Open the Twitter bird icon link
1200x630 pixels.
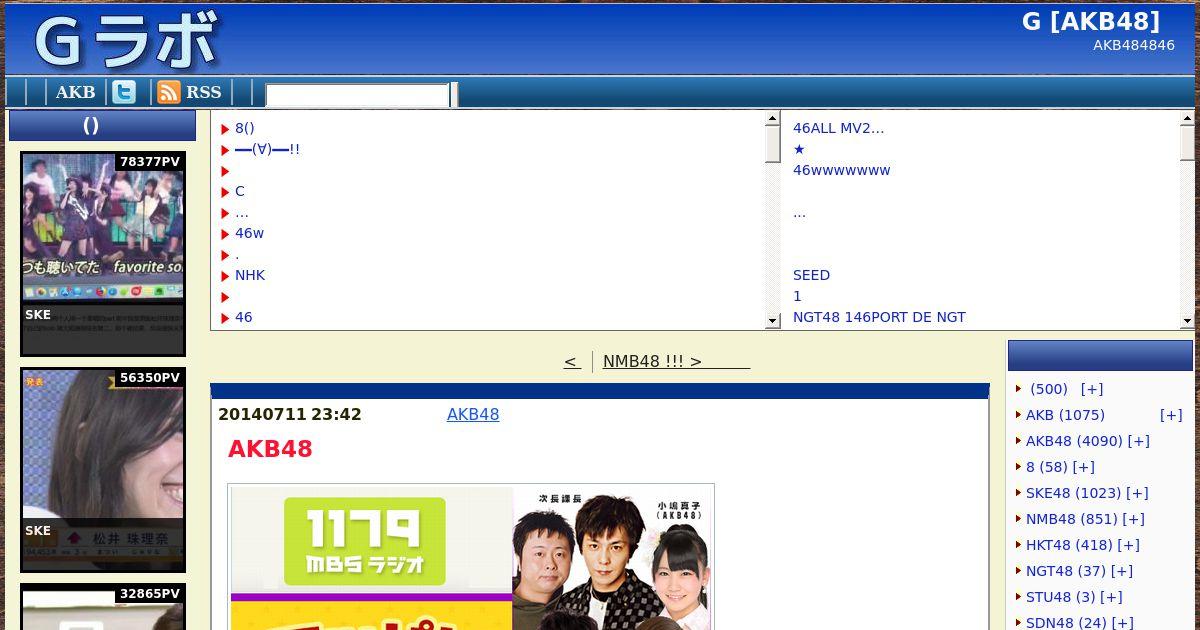pos(124,92)
